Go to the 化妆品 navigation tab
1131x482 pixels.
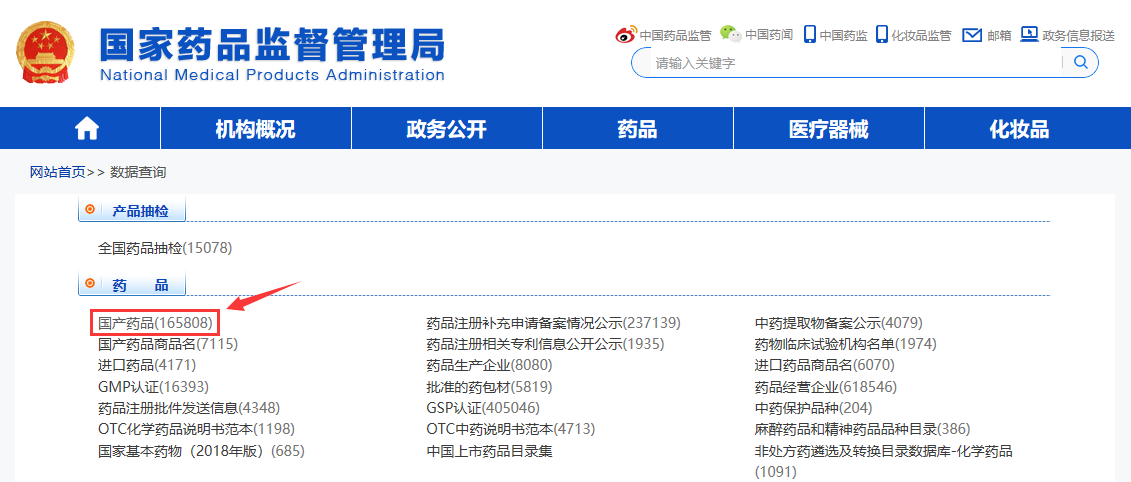1019,129
